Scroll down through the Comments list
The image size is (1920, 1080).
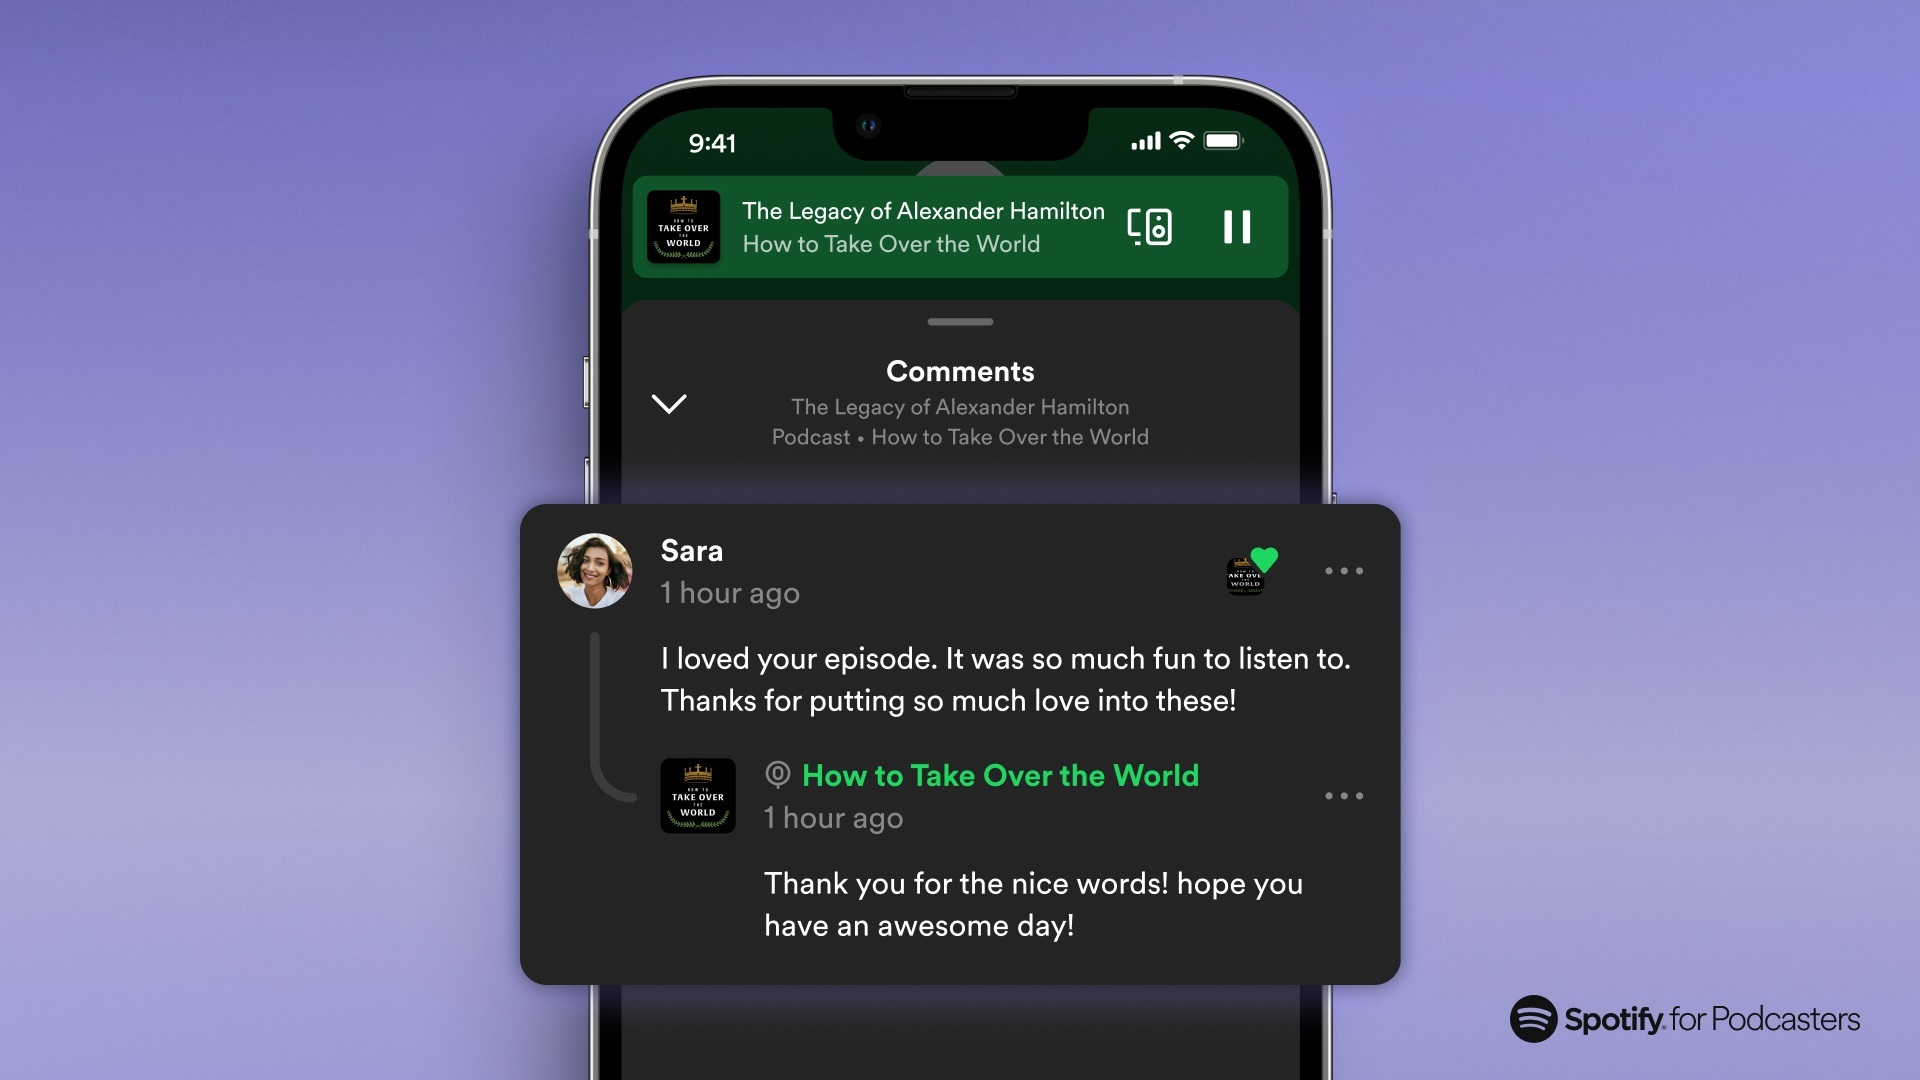coord(959,738)
